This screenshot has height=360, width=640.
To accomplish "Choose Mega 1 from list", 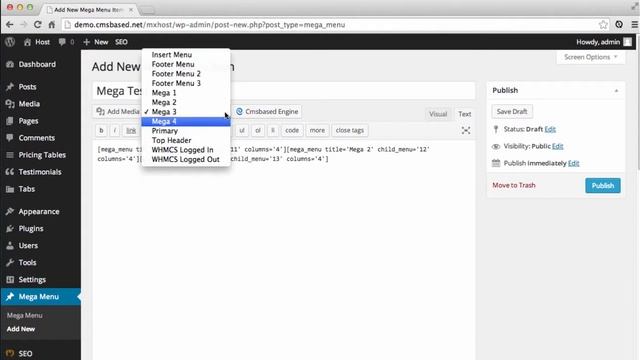I will (x=186, y=93).
